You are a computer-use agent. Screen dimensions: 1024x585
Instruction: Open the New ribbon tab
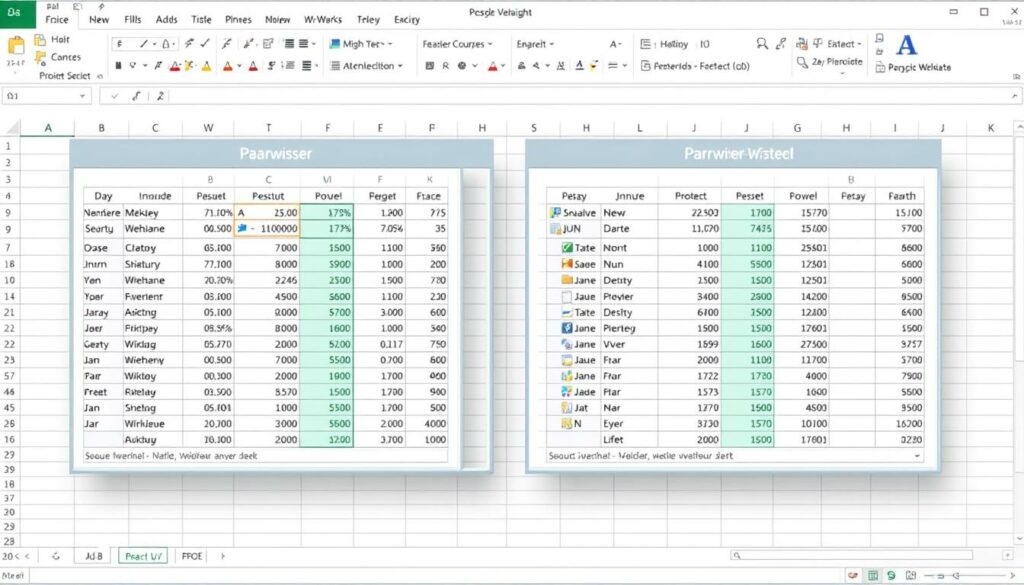pos(99,19)
